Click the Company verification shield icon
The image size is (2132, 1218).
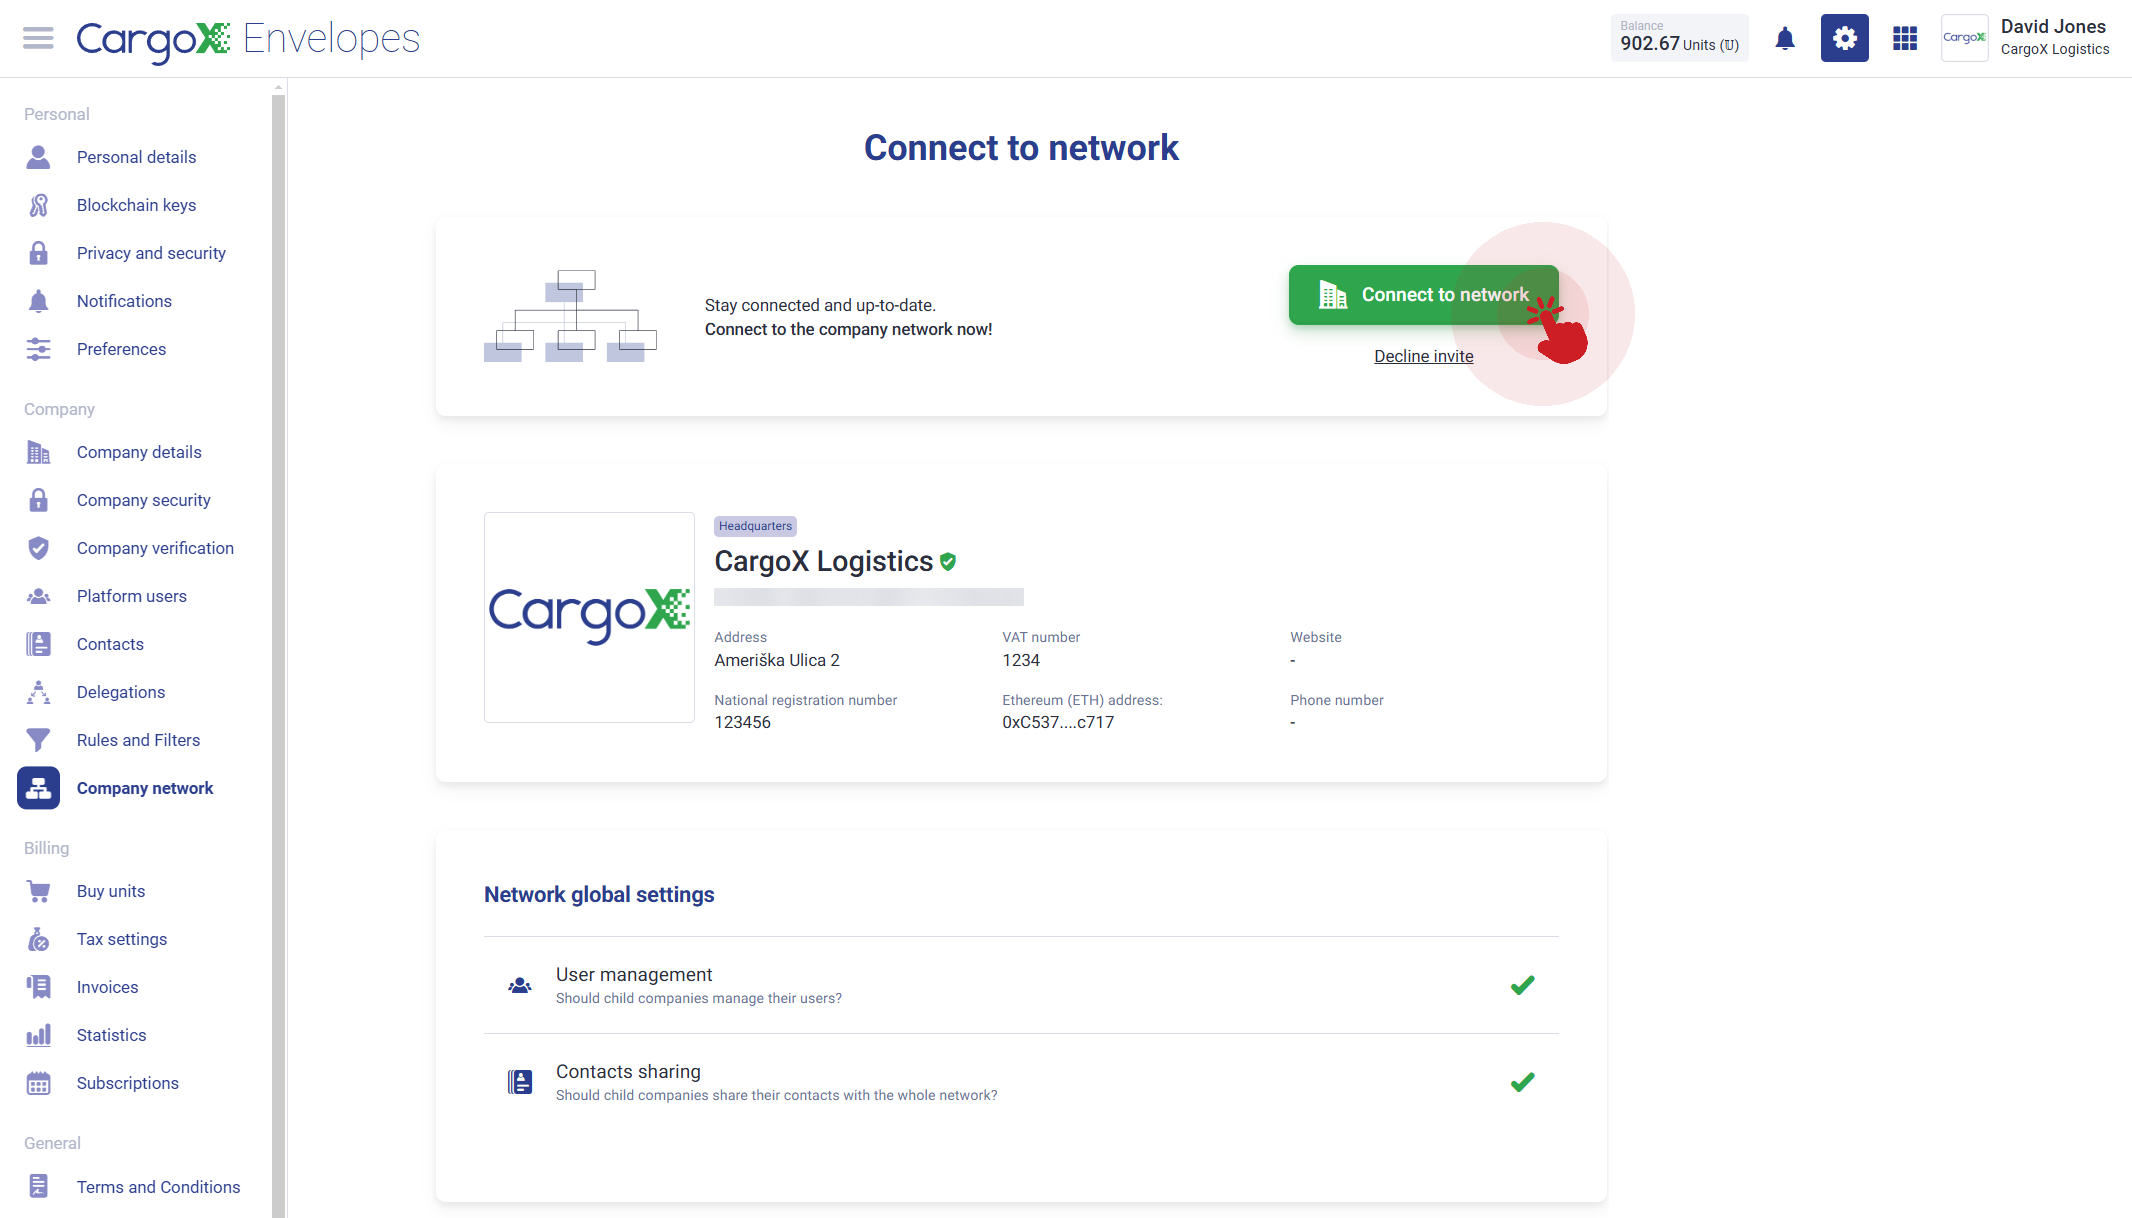click(x=38, y=548)
